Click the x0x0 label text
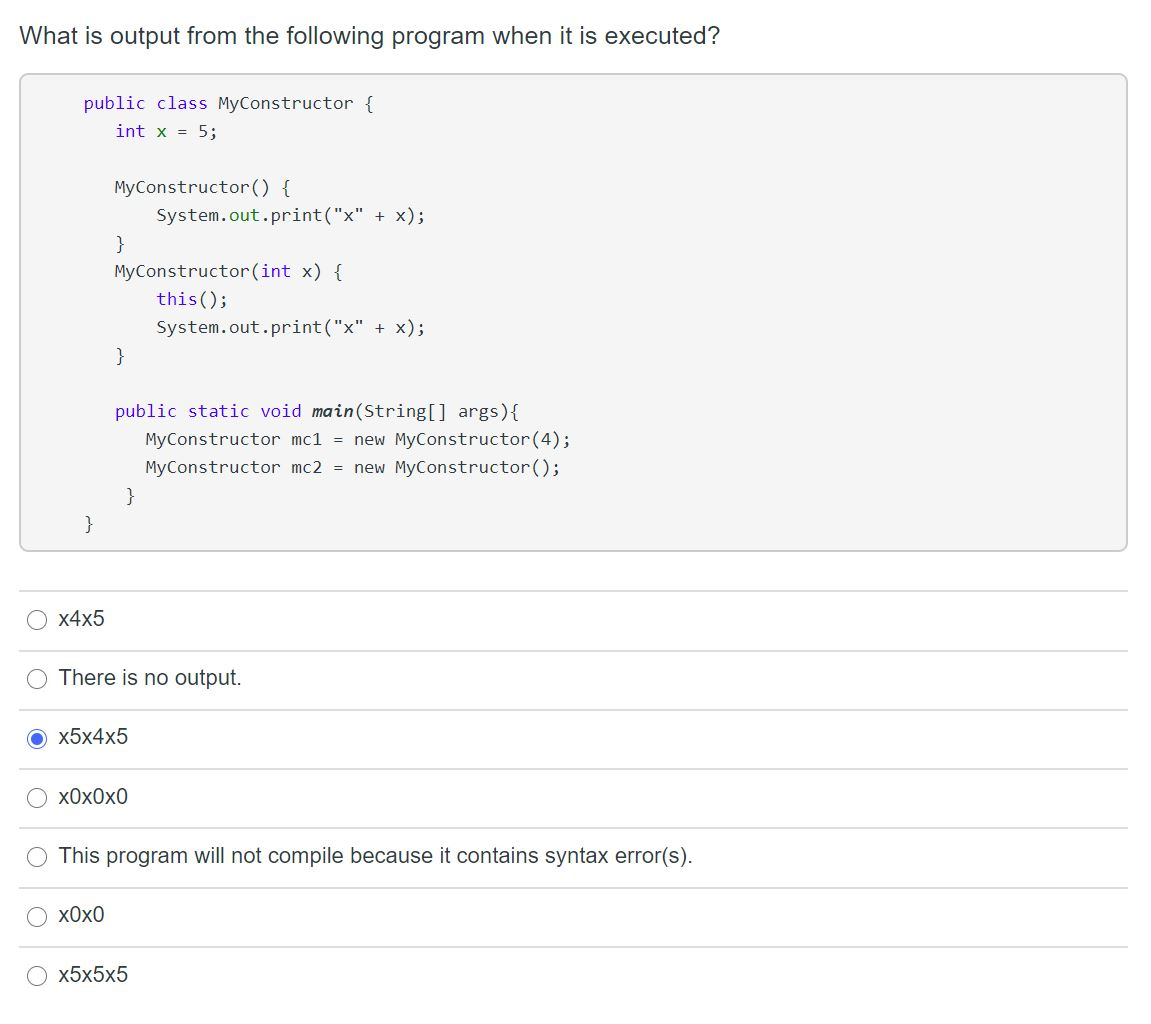 coord(82,915)
